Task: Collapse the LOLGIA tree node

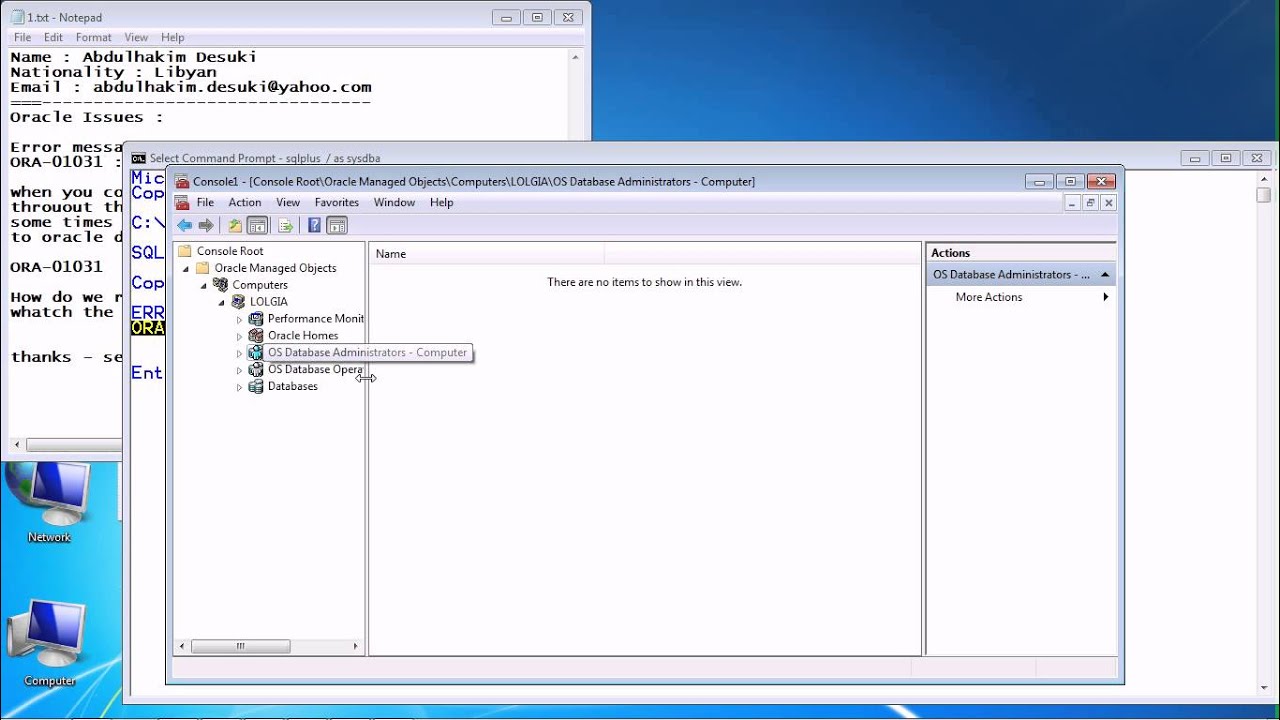Action: pos(222,302)
